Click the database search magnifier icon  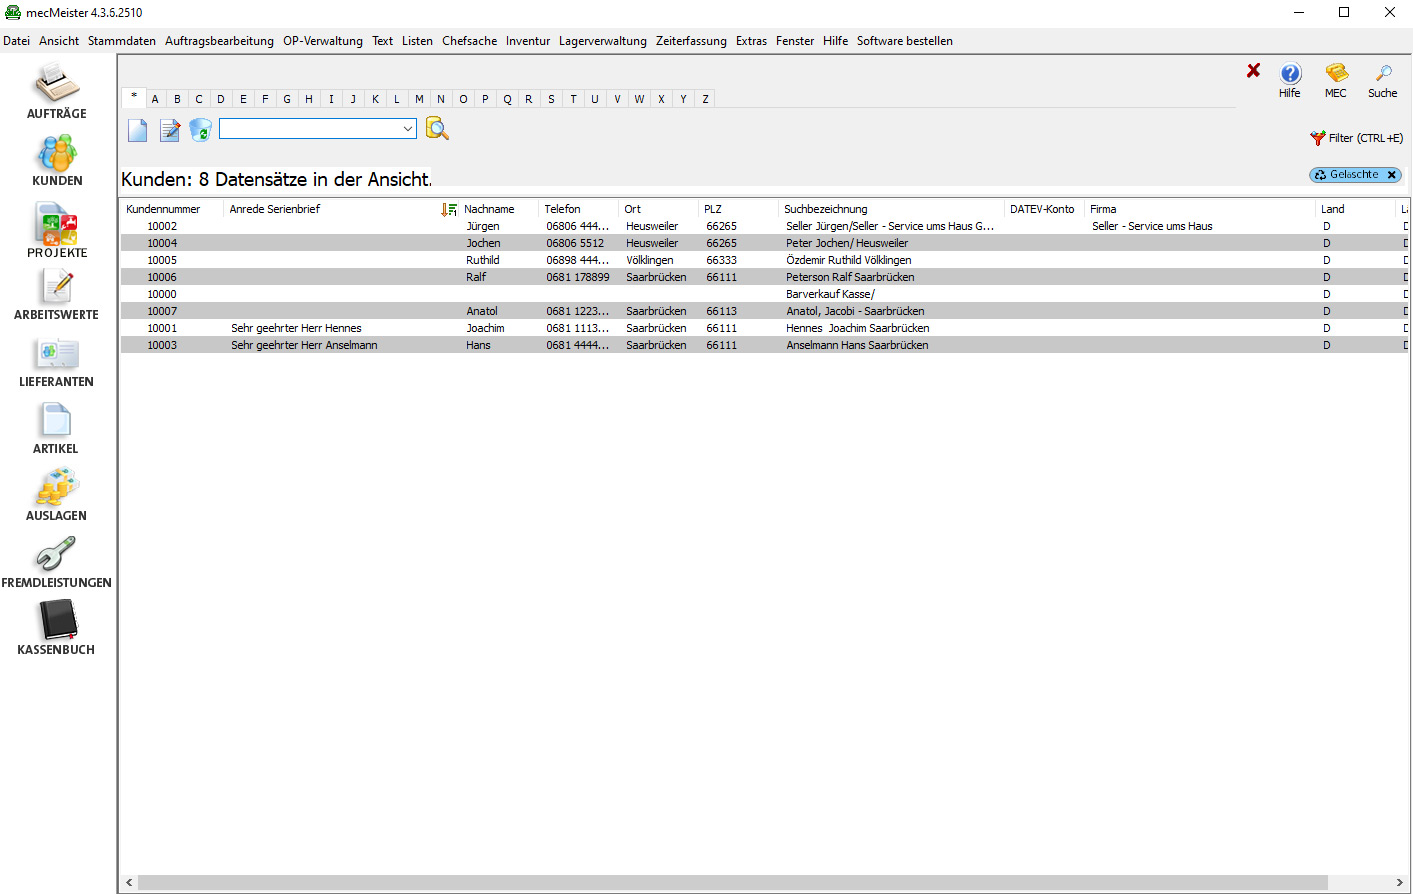click(x=437, y=128)
